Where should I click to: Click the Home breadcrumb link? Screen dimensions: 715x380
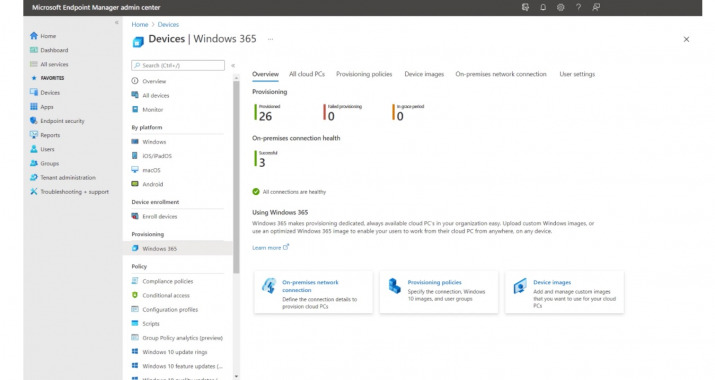click(140, 25)
